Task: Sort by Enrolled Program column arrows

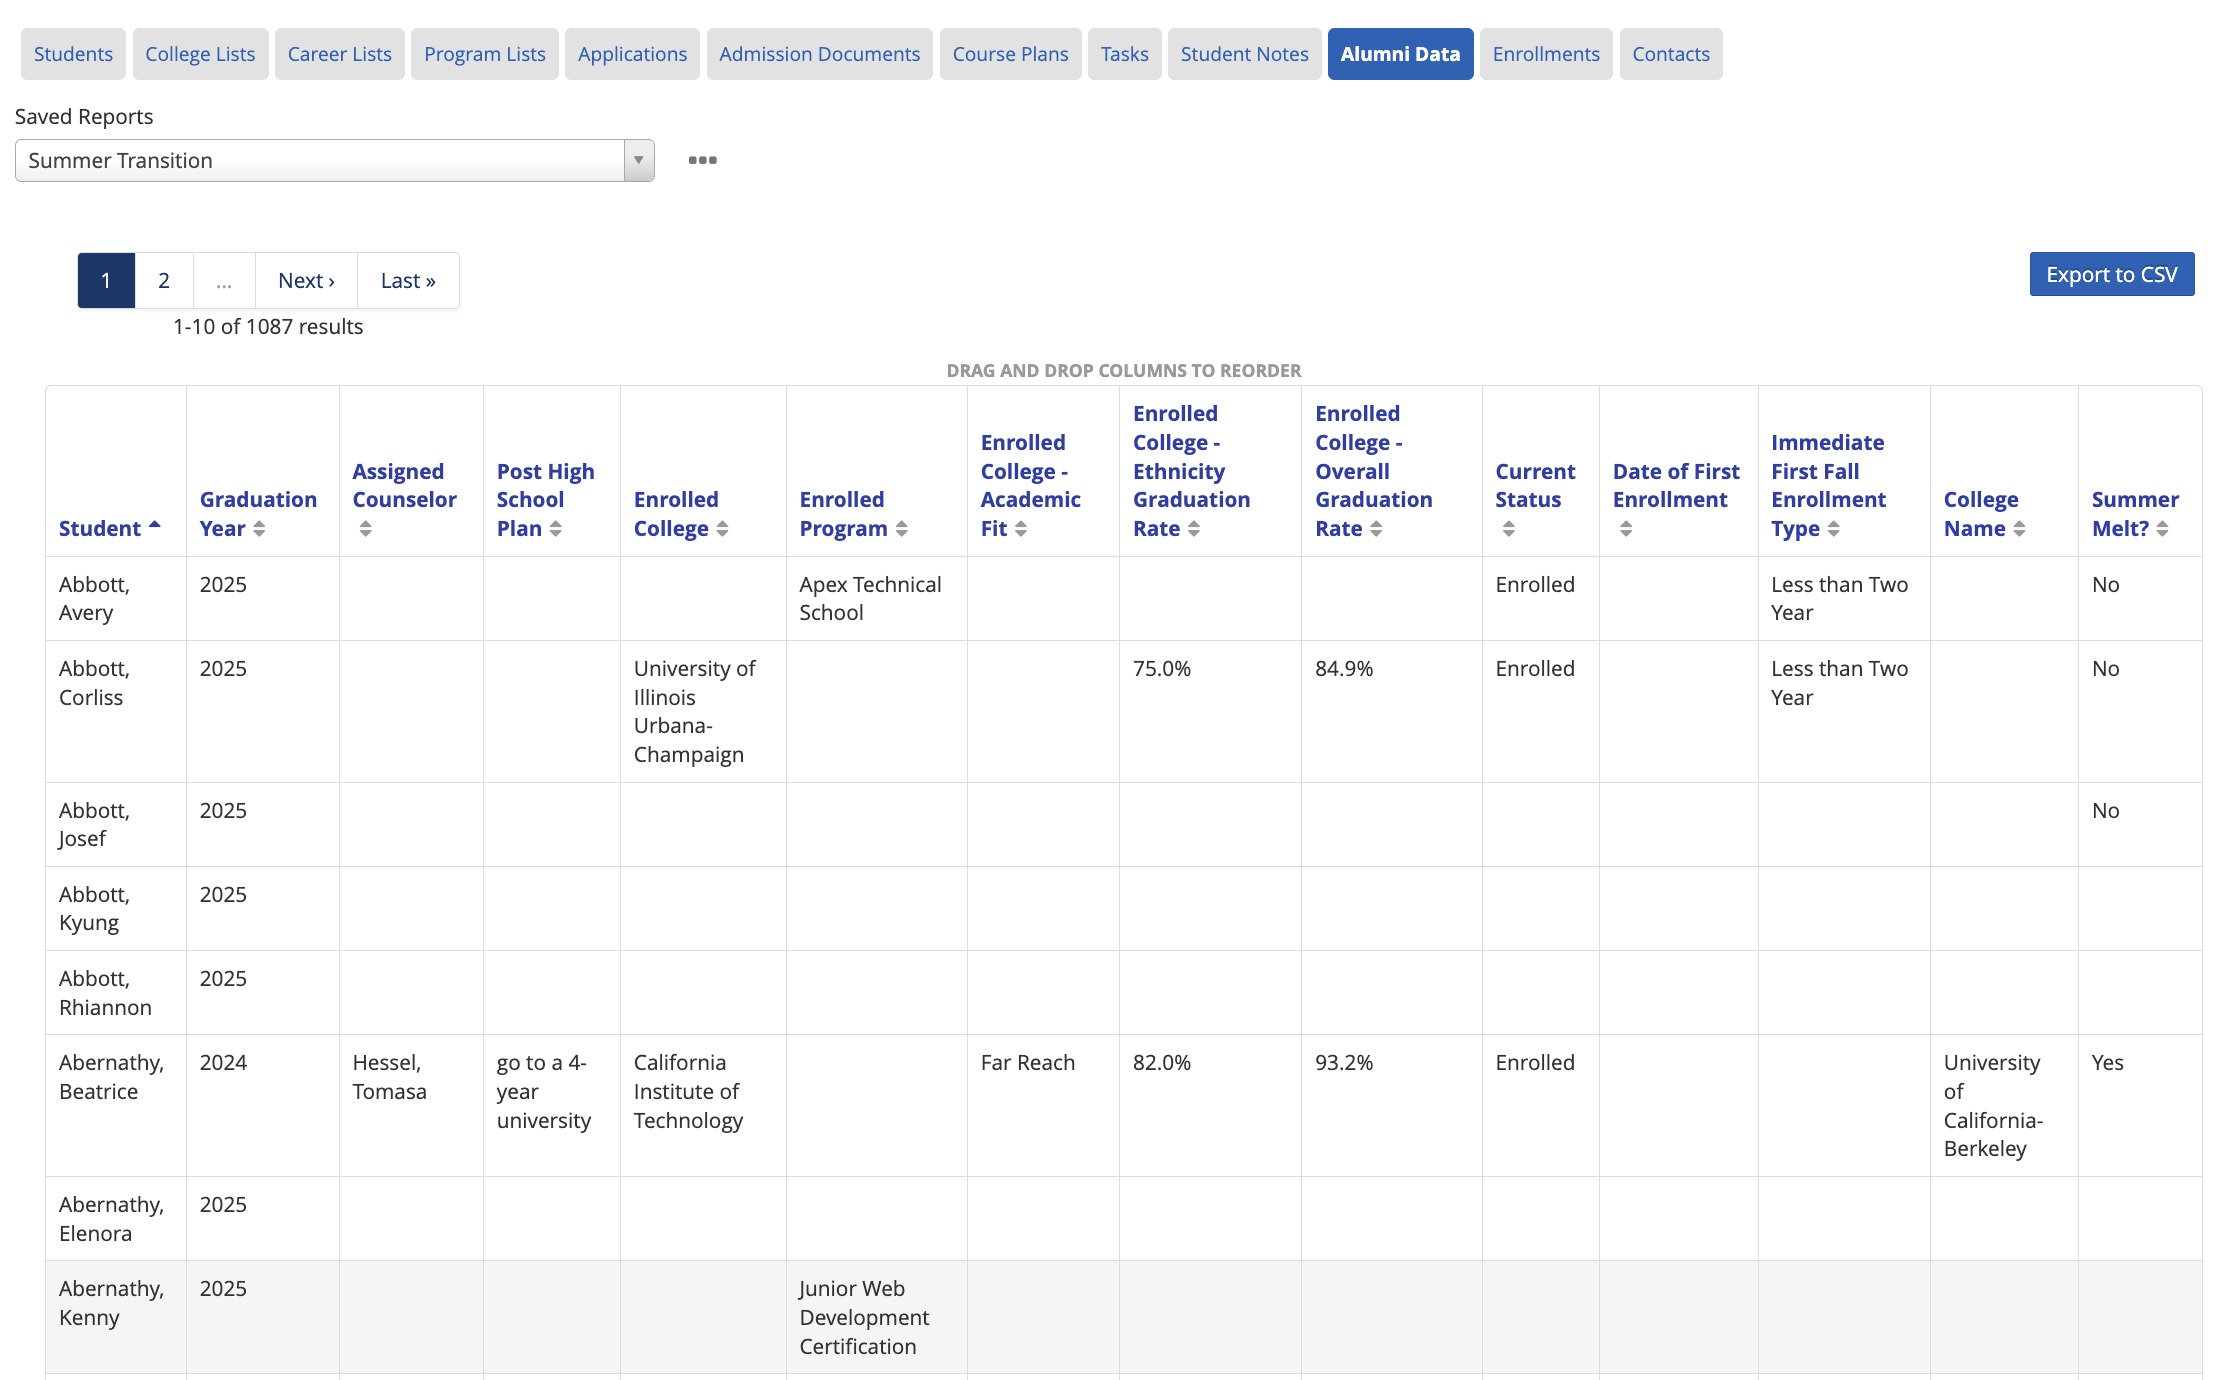Action: click(901, 529)
